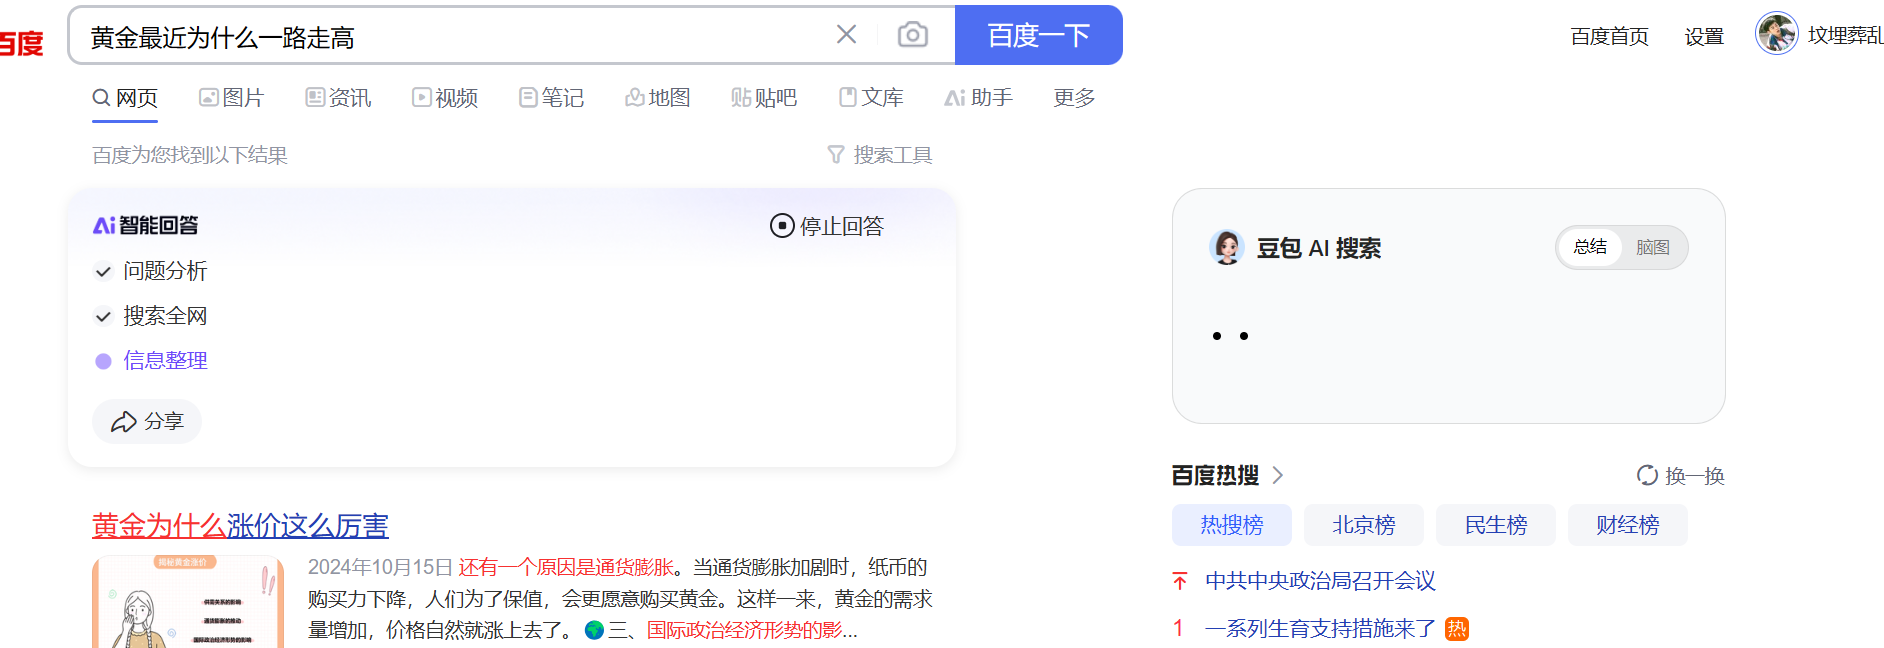Select the 总结 option in Doubao panel
Viewport: 1884px width, 648px height.
(1590, 247)
